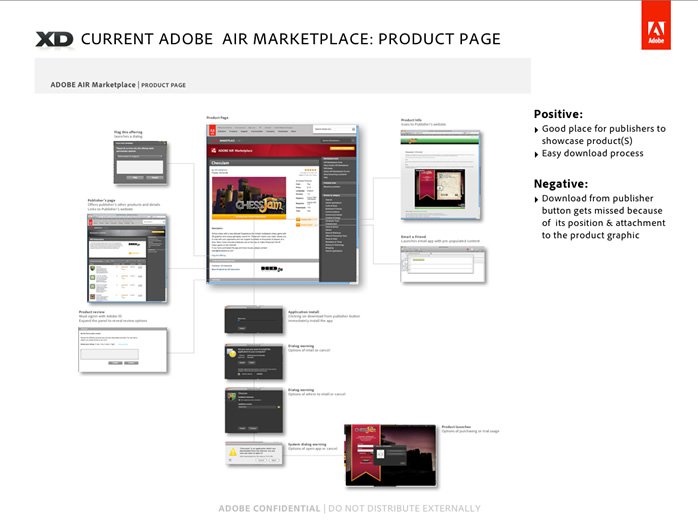This screenshot has width=698, height=525.
Task: Click "ADOBE AIR Marketplace" in the grey header bar
Action: click(93, 85)
